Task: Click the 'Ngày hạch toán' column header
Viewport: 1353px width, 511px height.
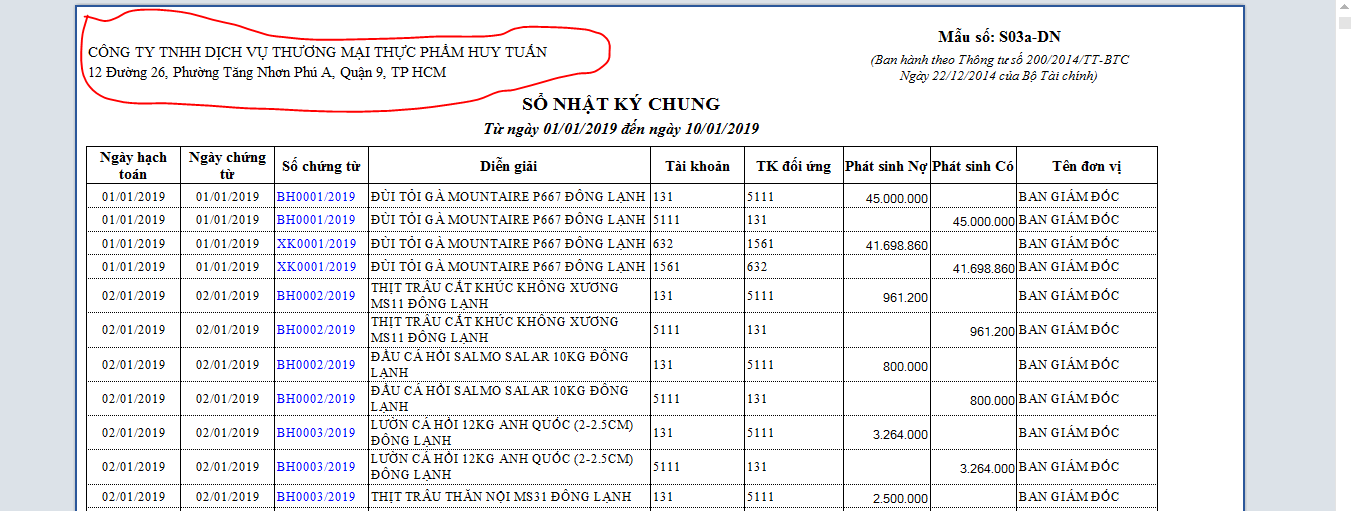Action: [x=133, y=166]
